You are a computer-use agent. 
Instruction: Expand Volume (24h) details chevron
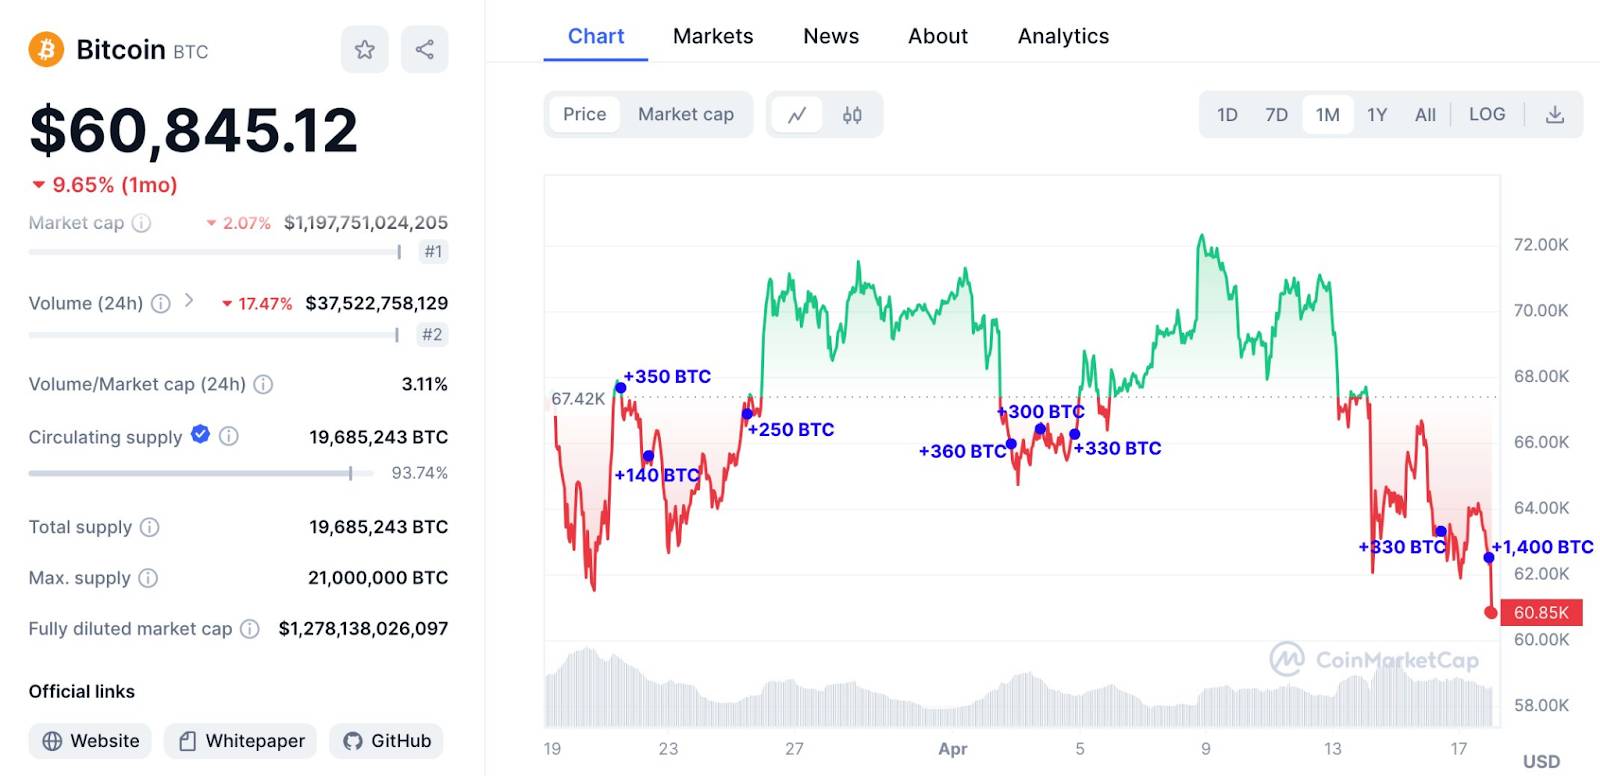(189, 301)
